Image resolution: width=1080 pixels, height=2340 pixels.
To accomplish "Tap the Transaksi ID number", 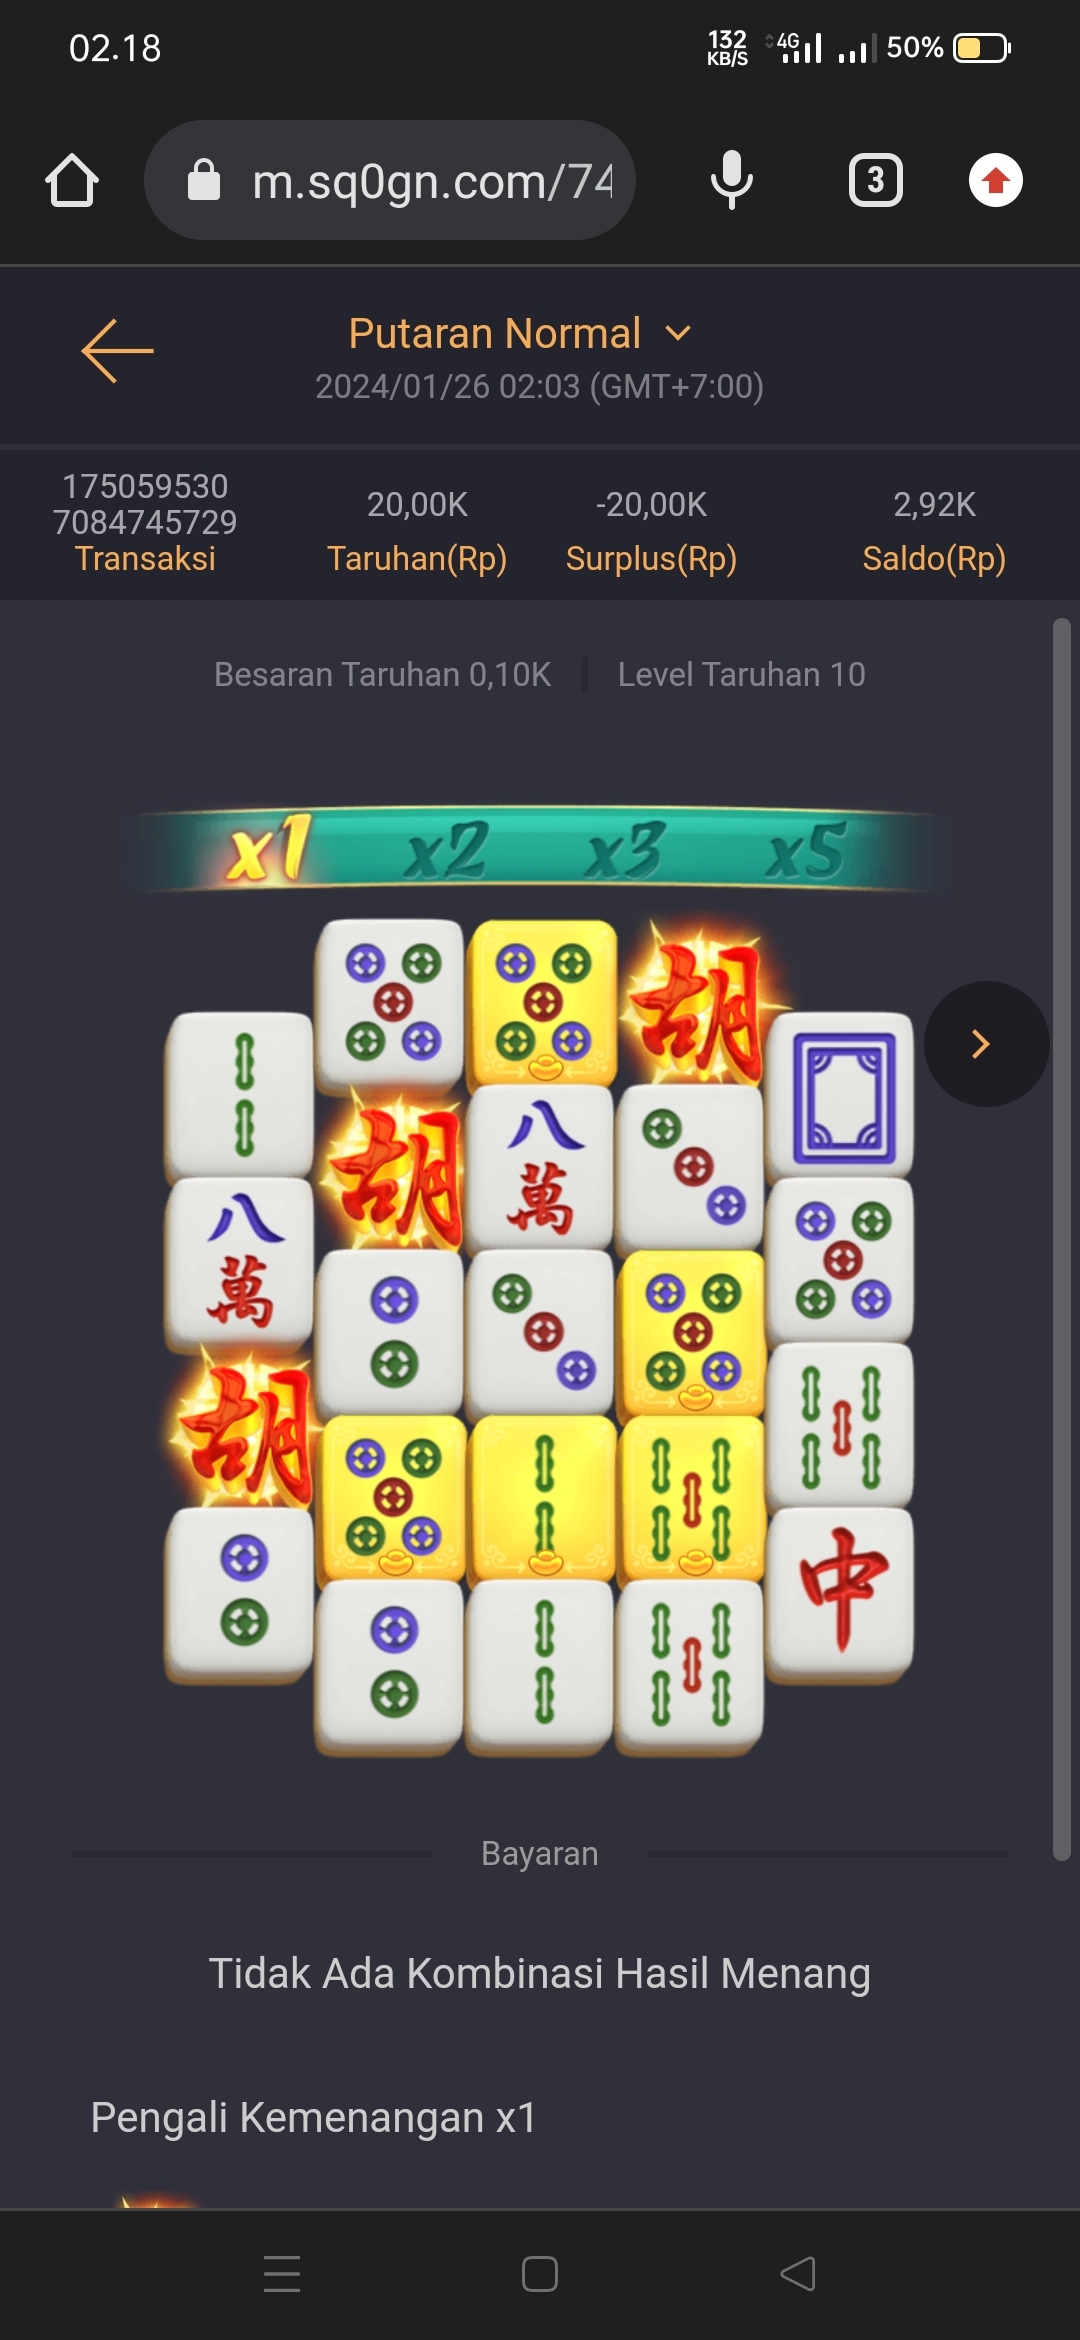I will [145, 504].
